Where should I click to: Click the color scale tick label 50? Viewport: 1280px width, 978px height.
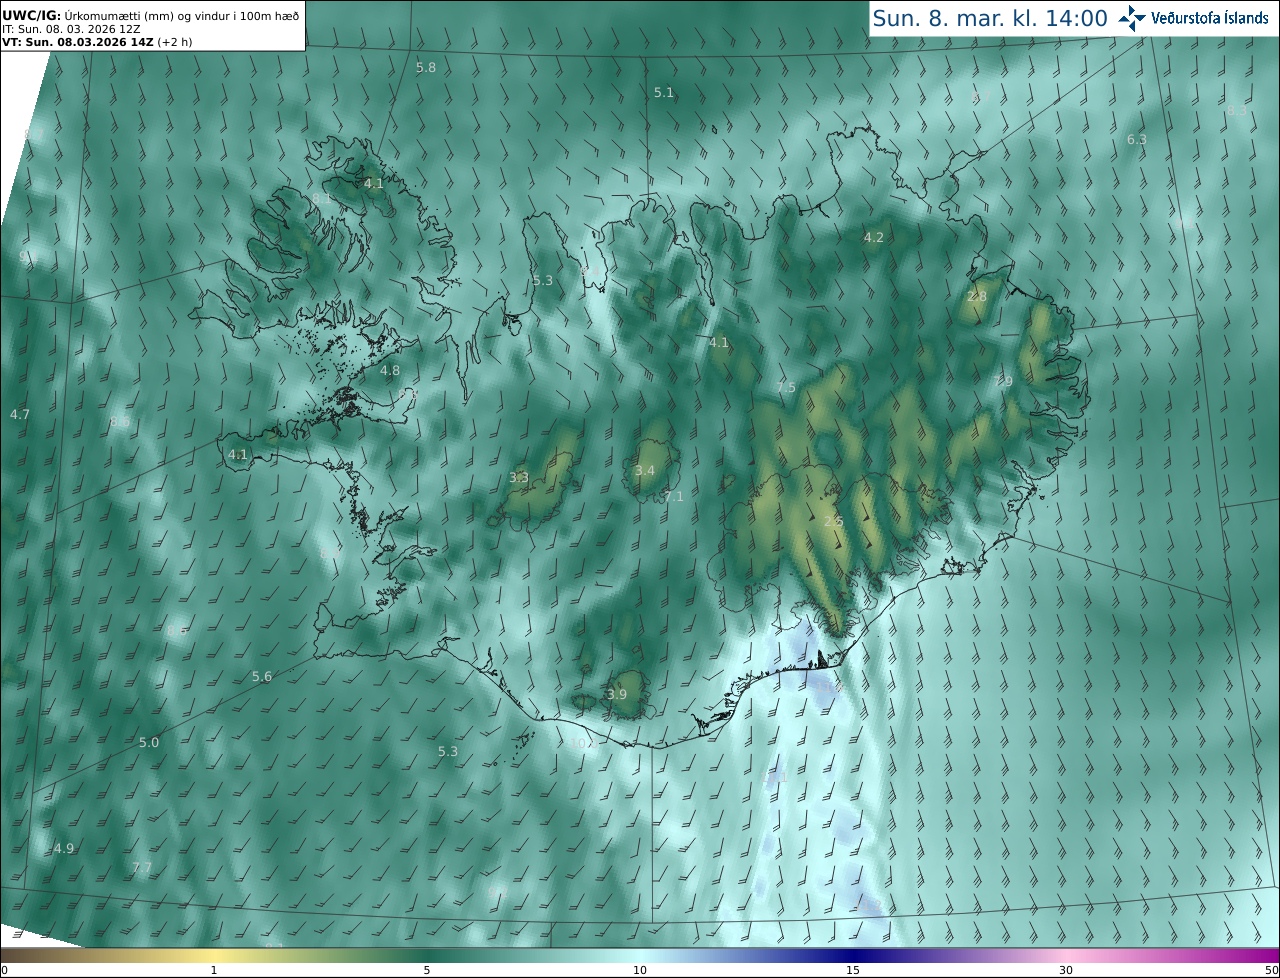click(1271, 970)
